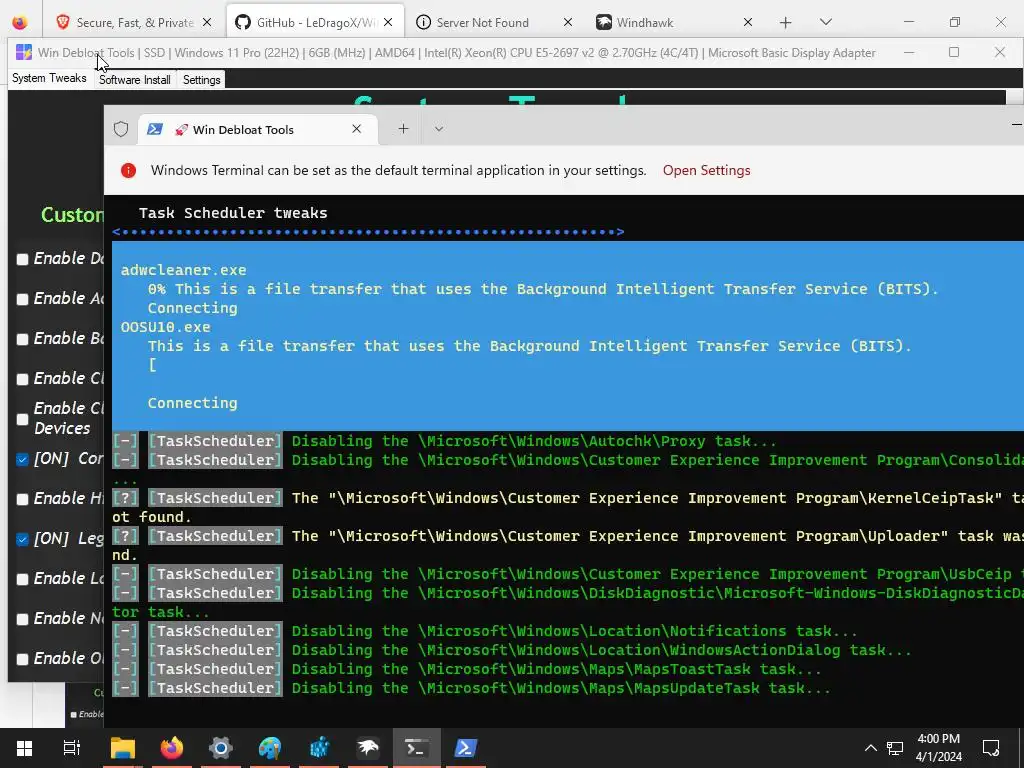Screen dimensions: 1024x768
Task: Open the Windows Start menu
Action: tap(24, 748)
